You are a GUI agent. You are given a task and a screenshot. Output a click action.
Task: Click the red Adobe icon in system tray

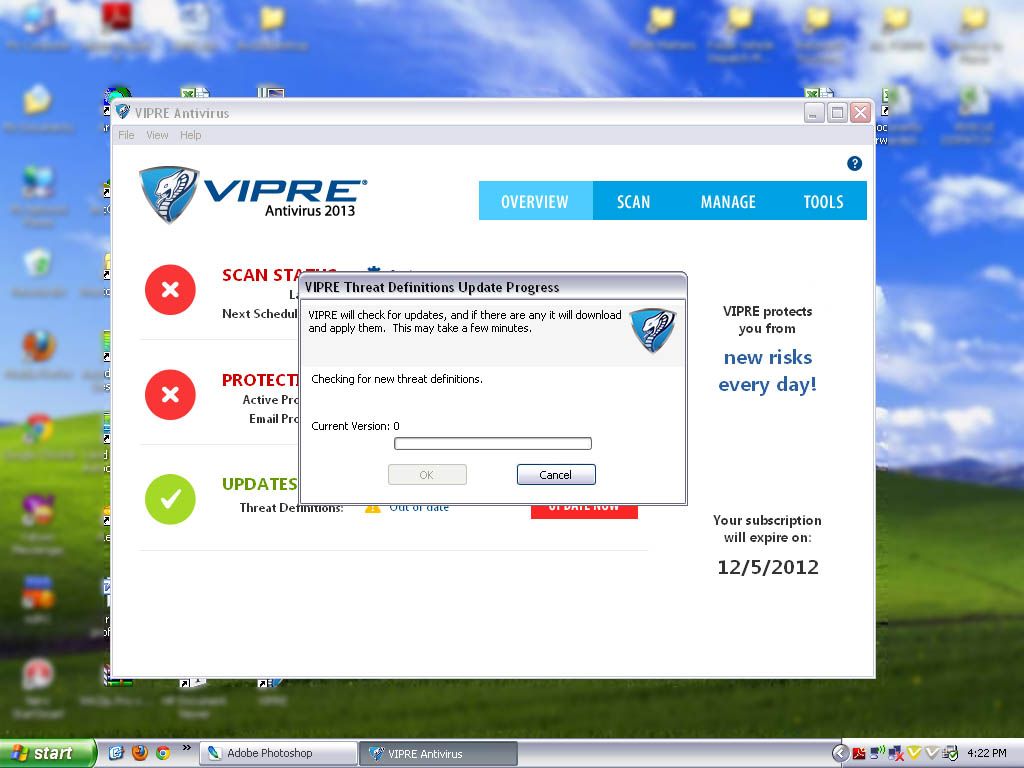pos(859,754)
